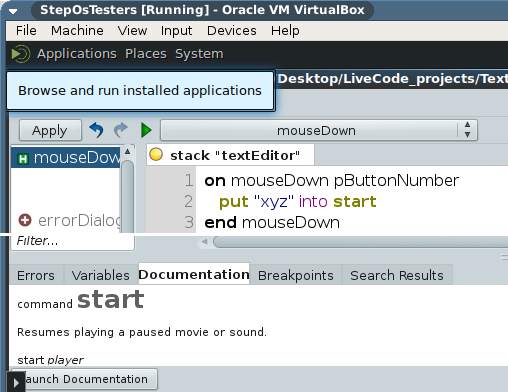Click the yellow circle on textEditor tab
The height and width of the screenshot is (392, 508).
[156, 155]
